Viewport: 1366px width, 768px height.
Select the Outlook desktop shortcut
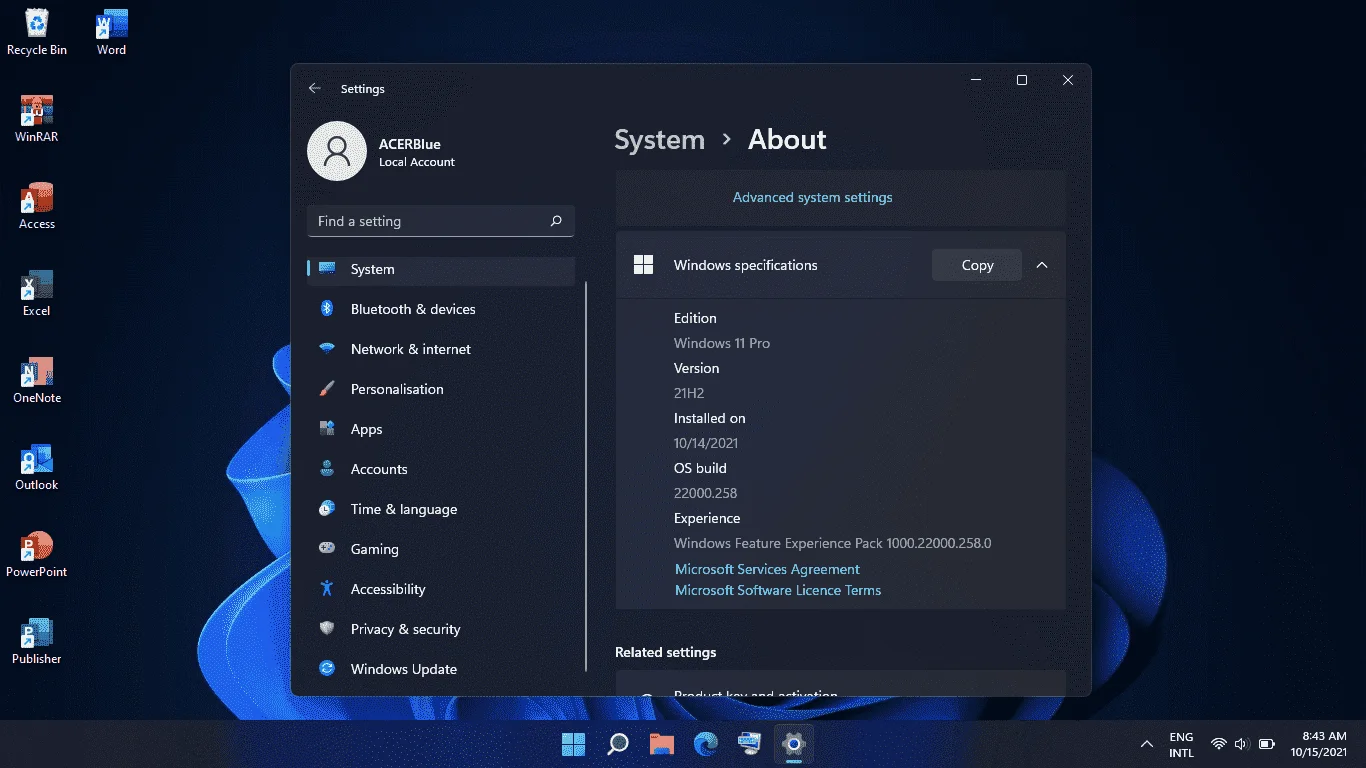pos(37,467)
